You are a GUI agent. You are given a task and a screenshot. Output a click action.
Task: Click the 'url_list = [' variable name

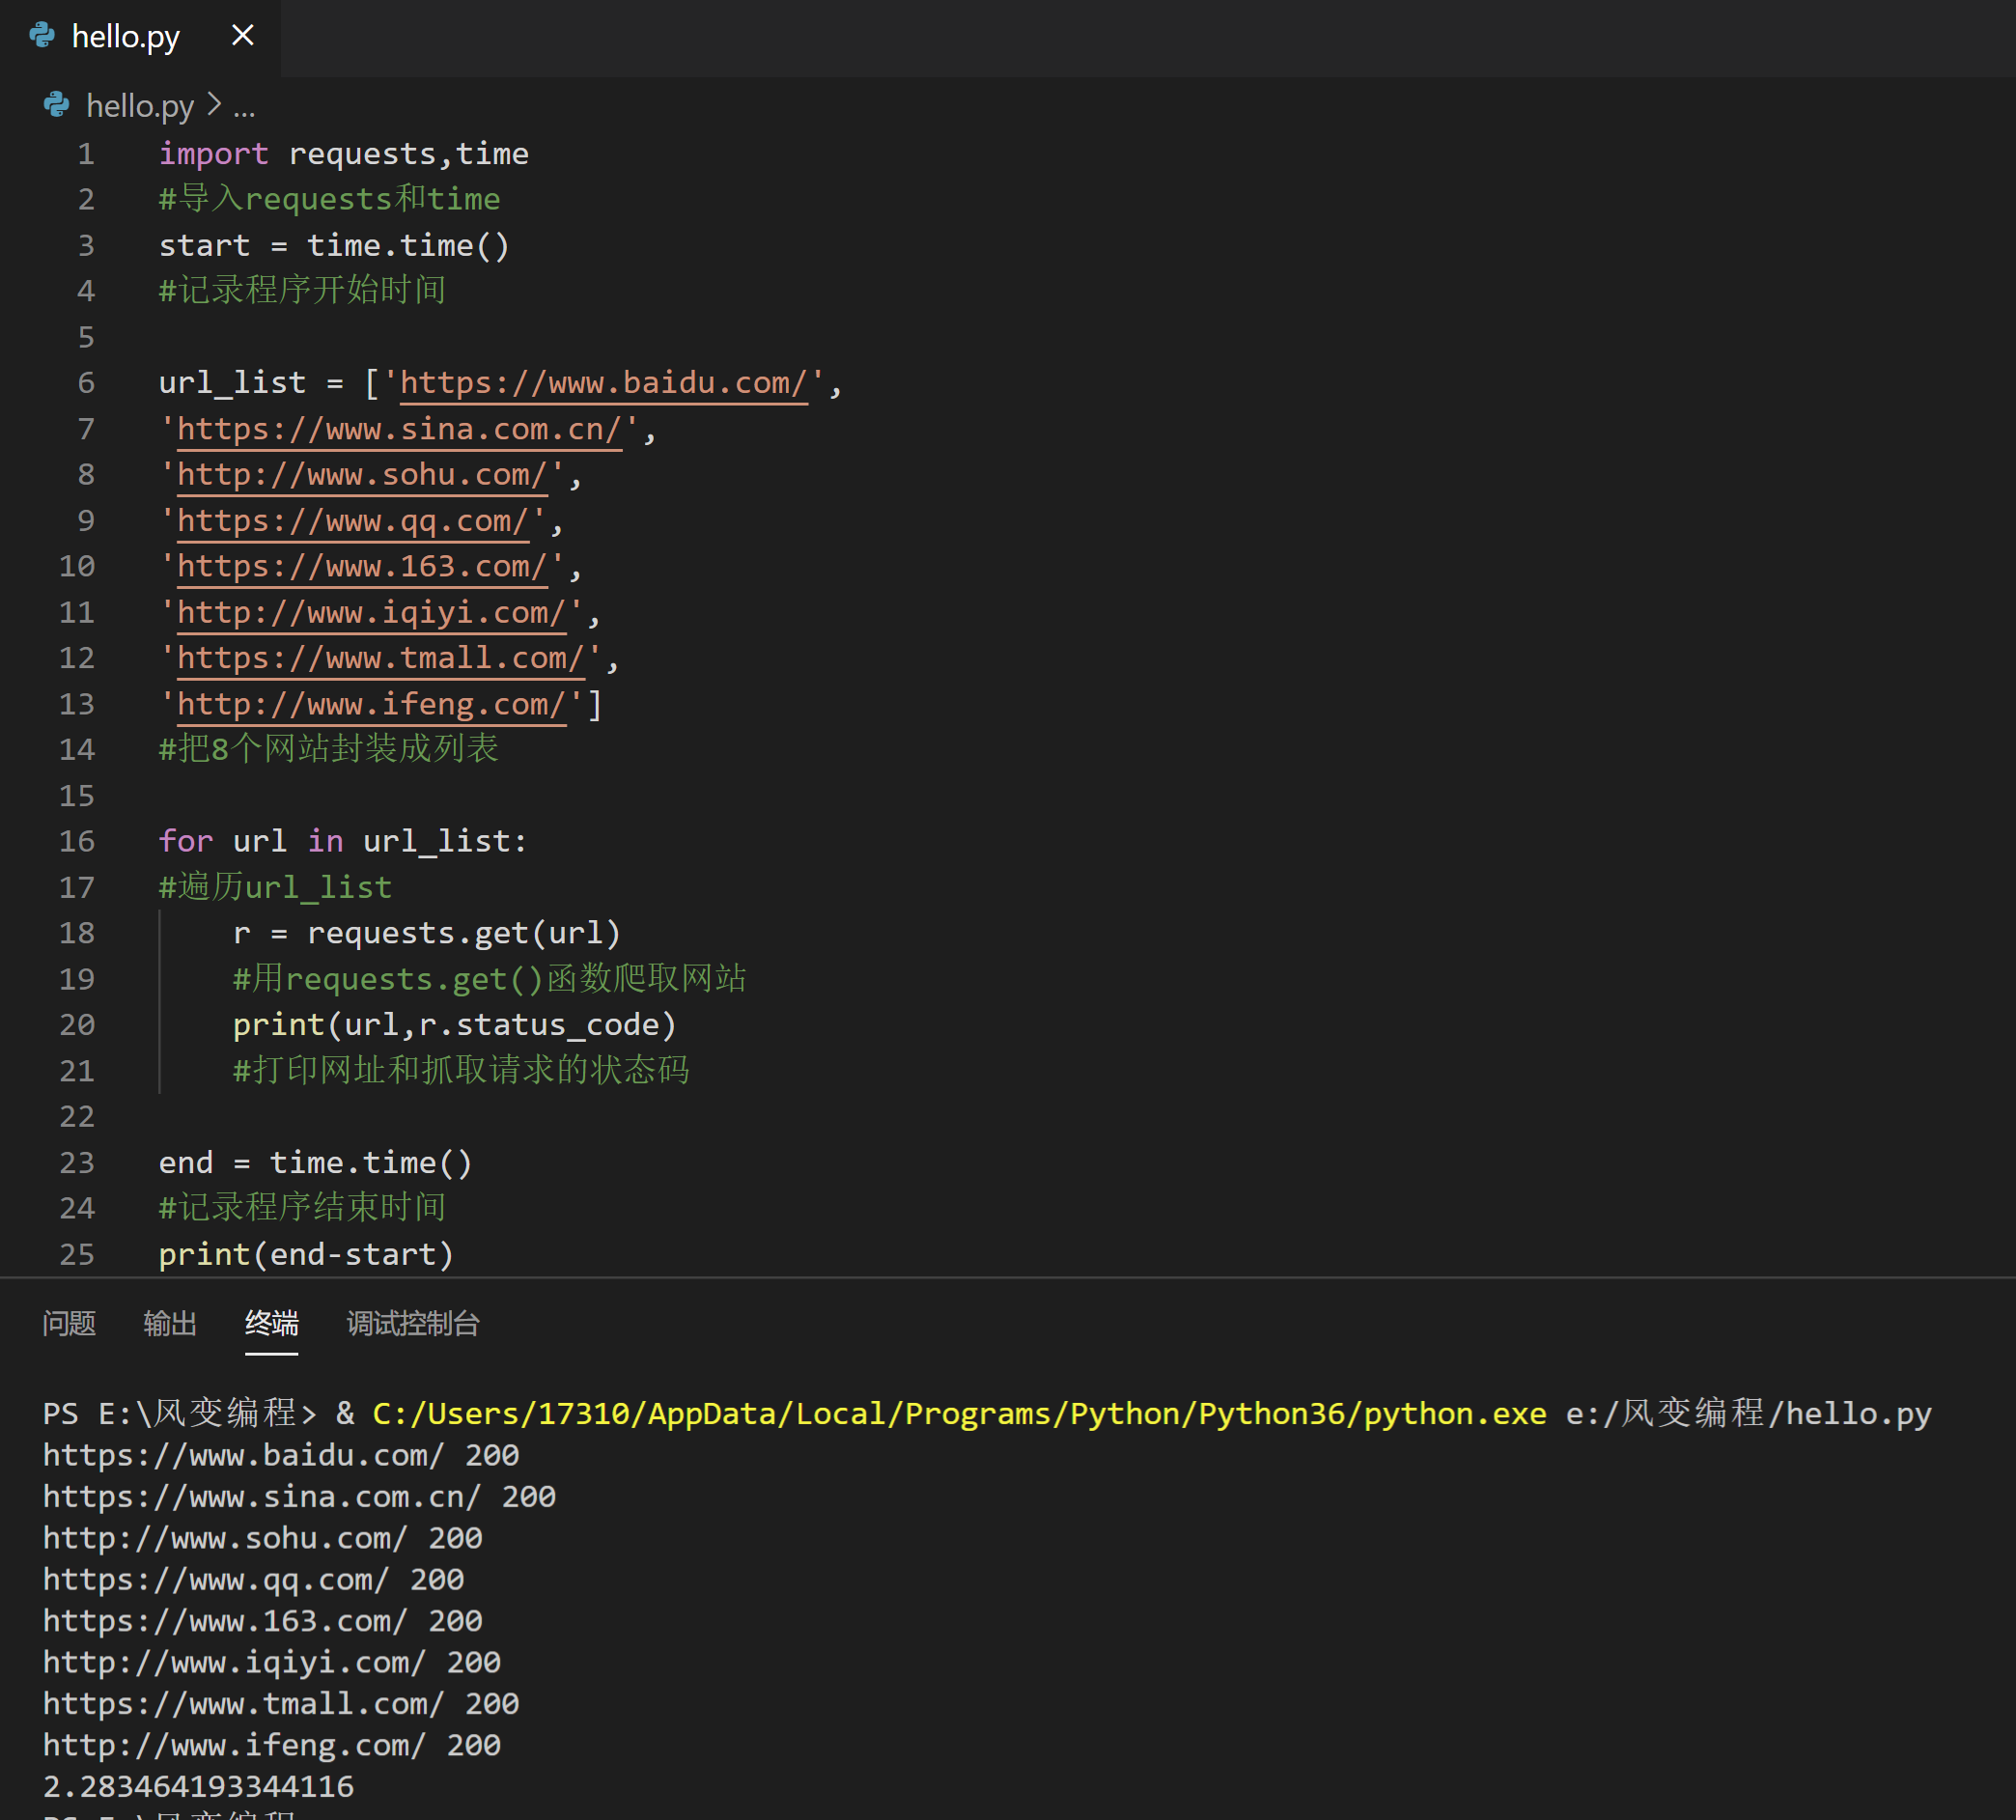[x=232, y=383]
